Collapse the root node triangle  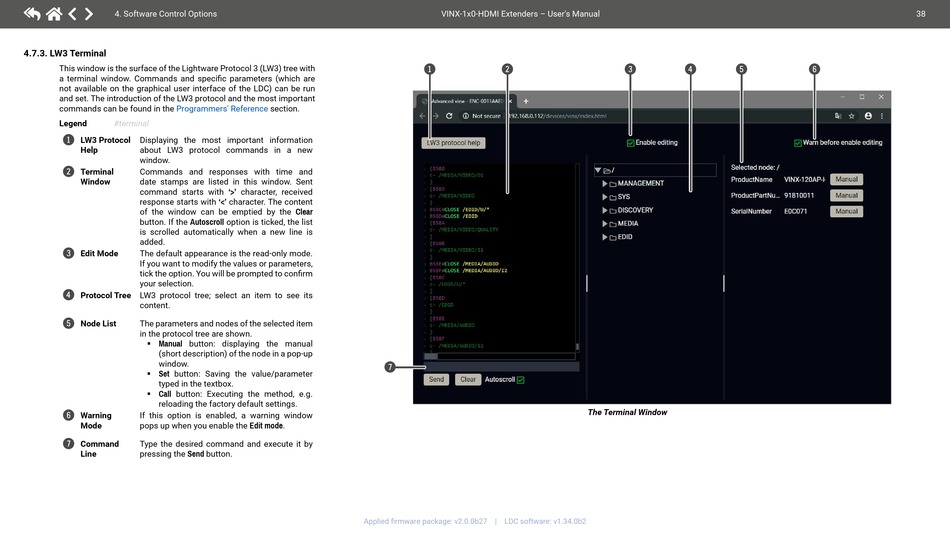click(597, 170)
